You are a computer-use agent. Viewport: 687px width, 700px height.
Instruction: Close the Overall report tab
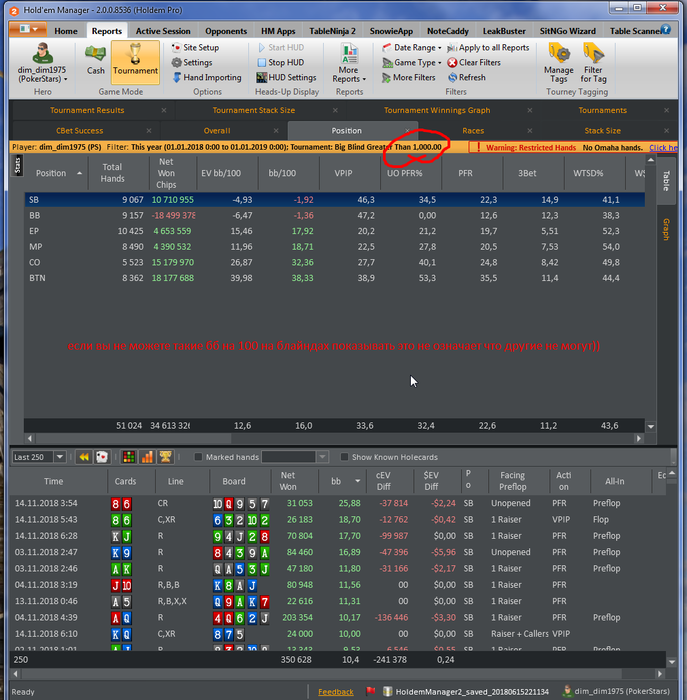coord(276,131)
